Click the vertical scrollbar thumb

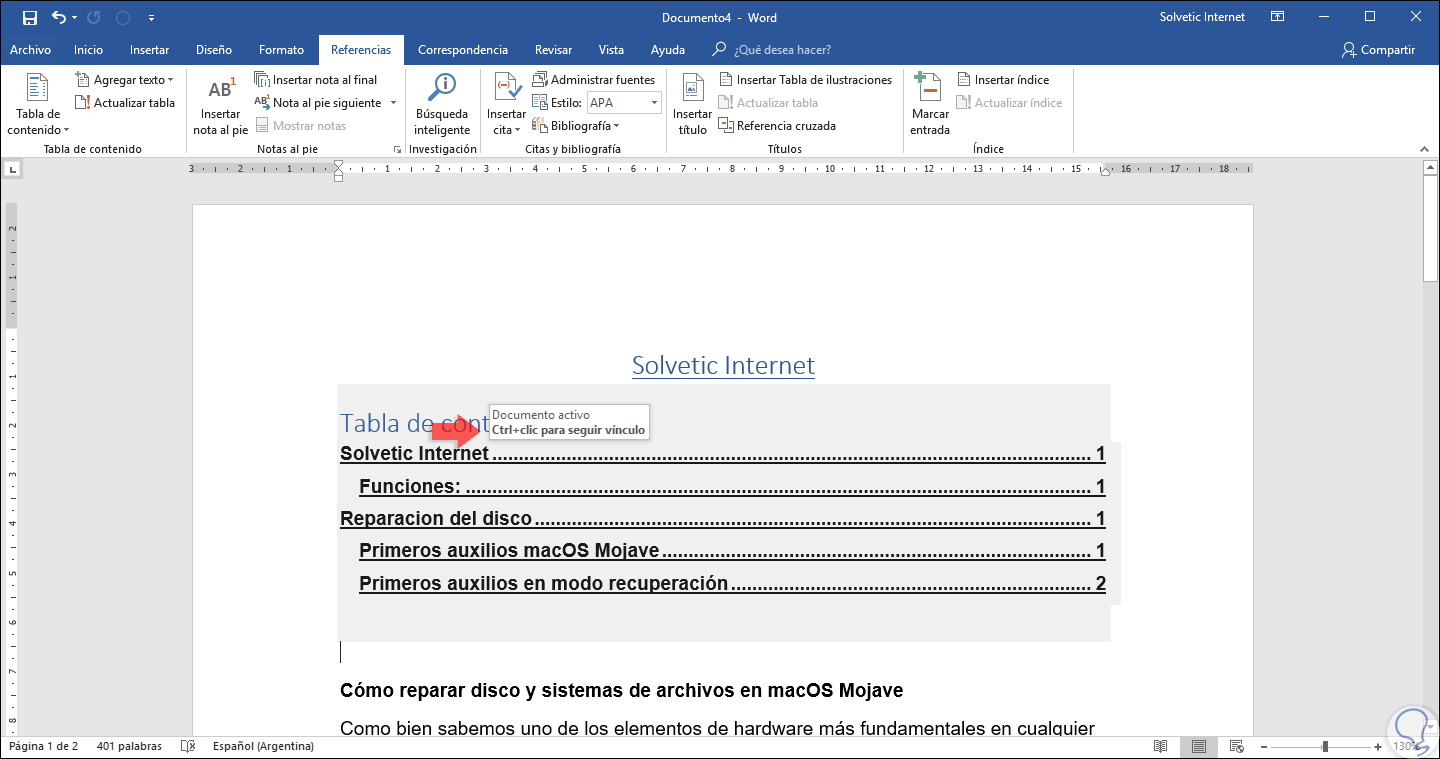[1430, 230]
